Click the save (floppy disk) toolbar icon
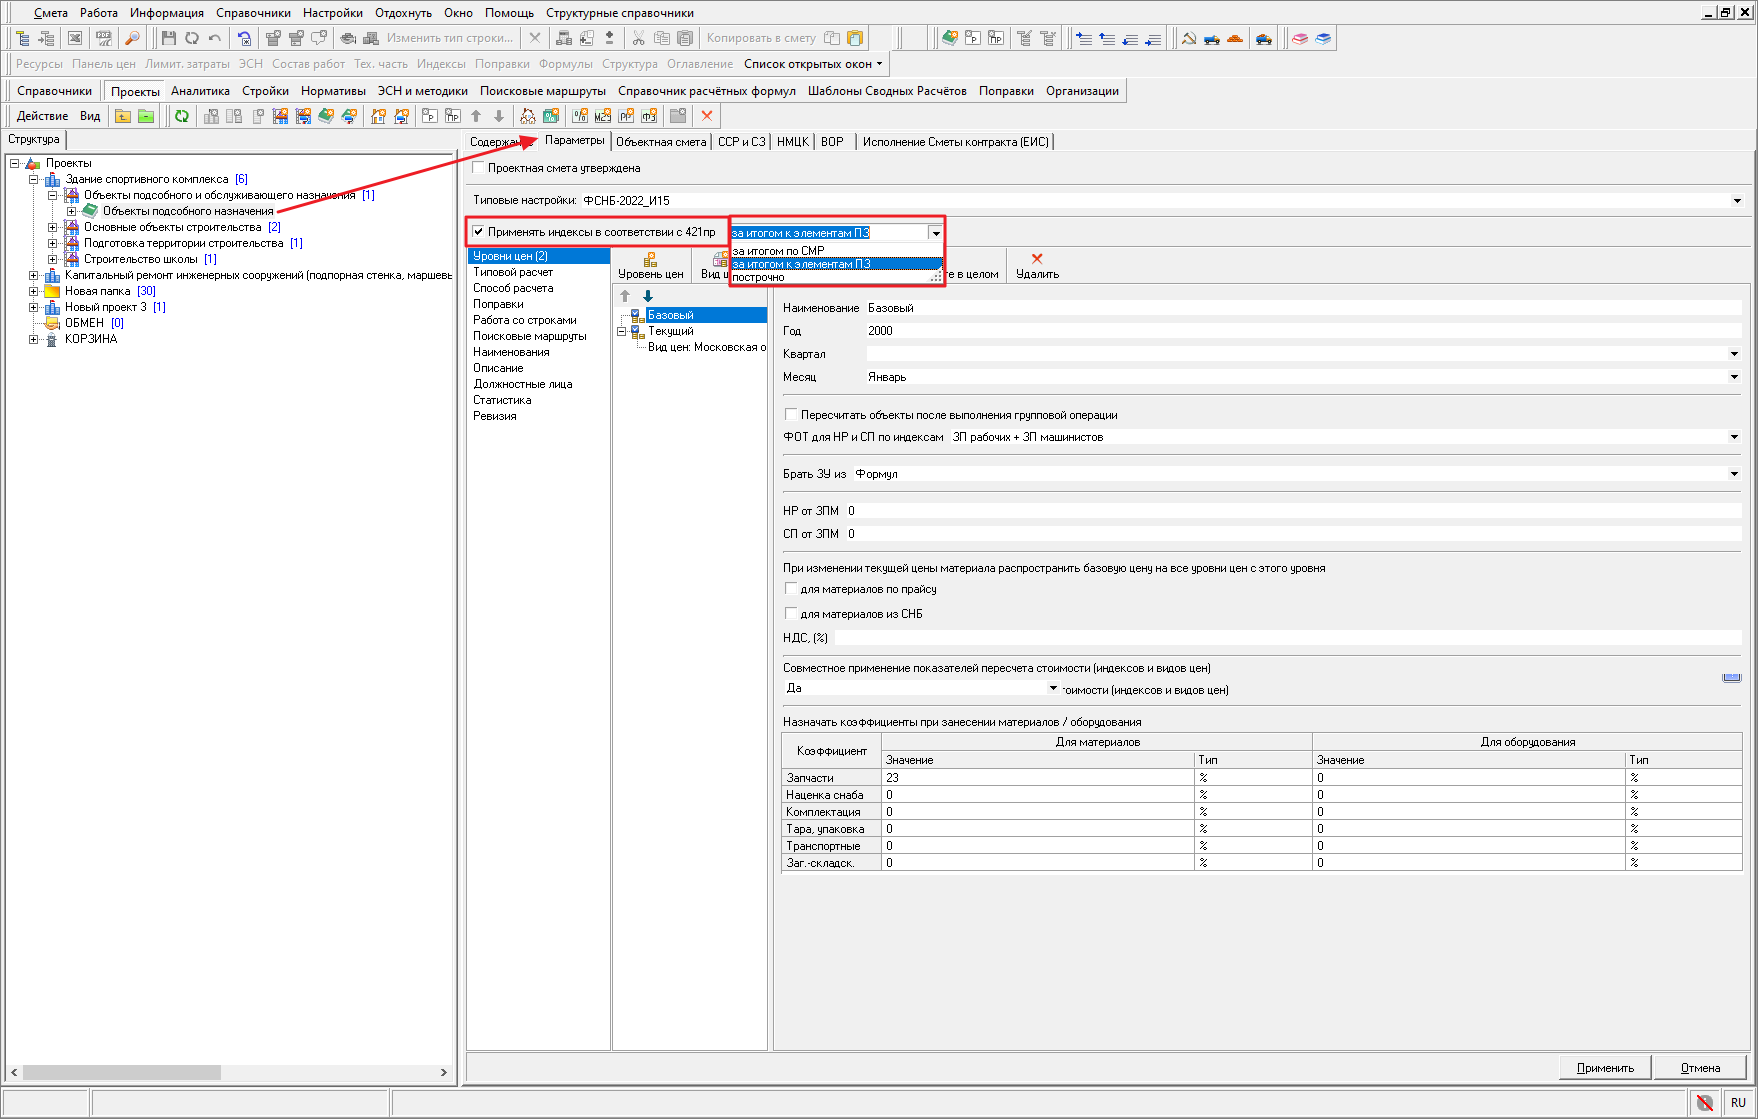Image resolution: width=1758 pixels, height=1119 pixels. pyautogui.click(x=168, y=38)
